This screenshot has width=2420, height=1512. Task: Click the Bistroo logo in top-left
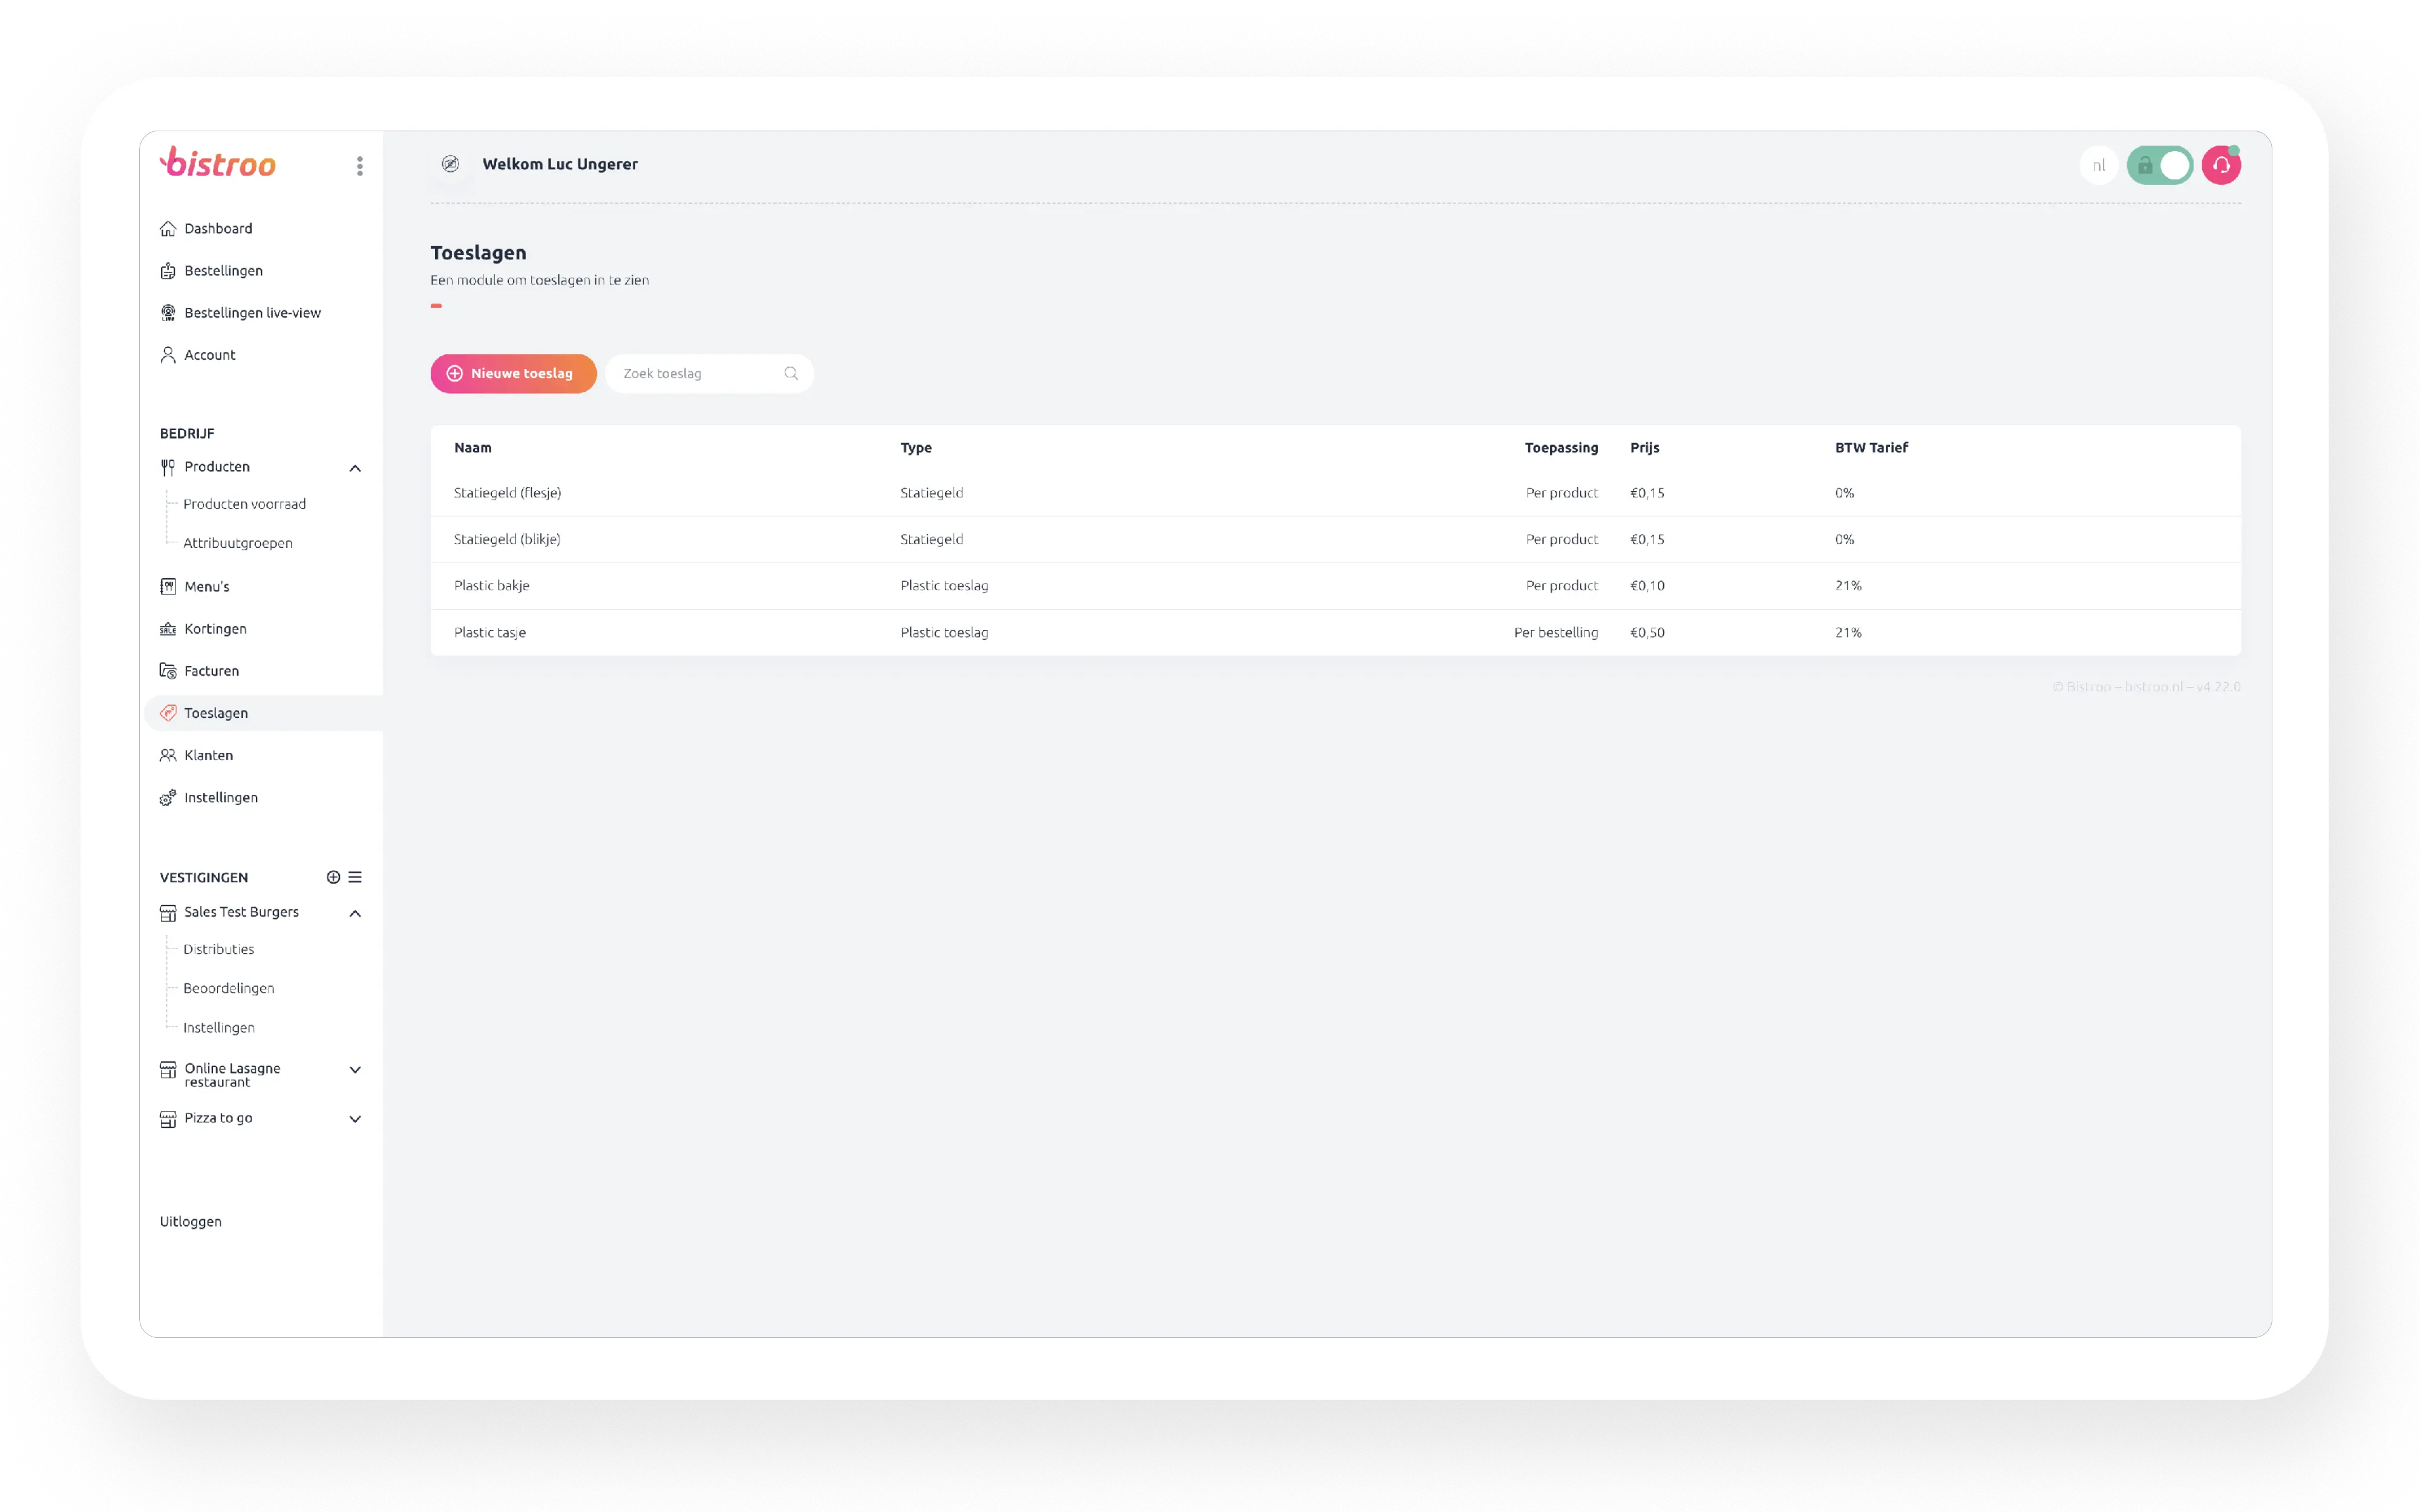(218, 164)
